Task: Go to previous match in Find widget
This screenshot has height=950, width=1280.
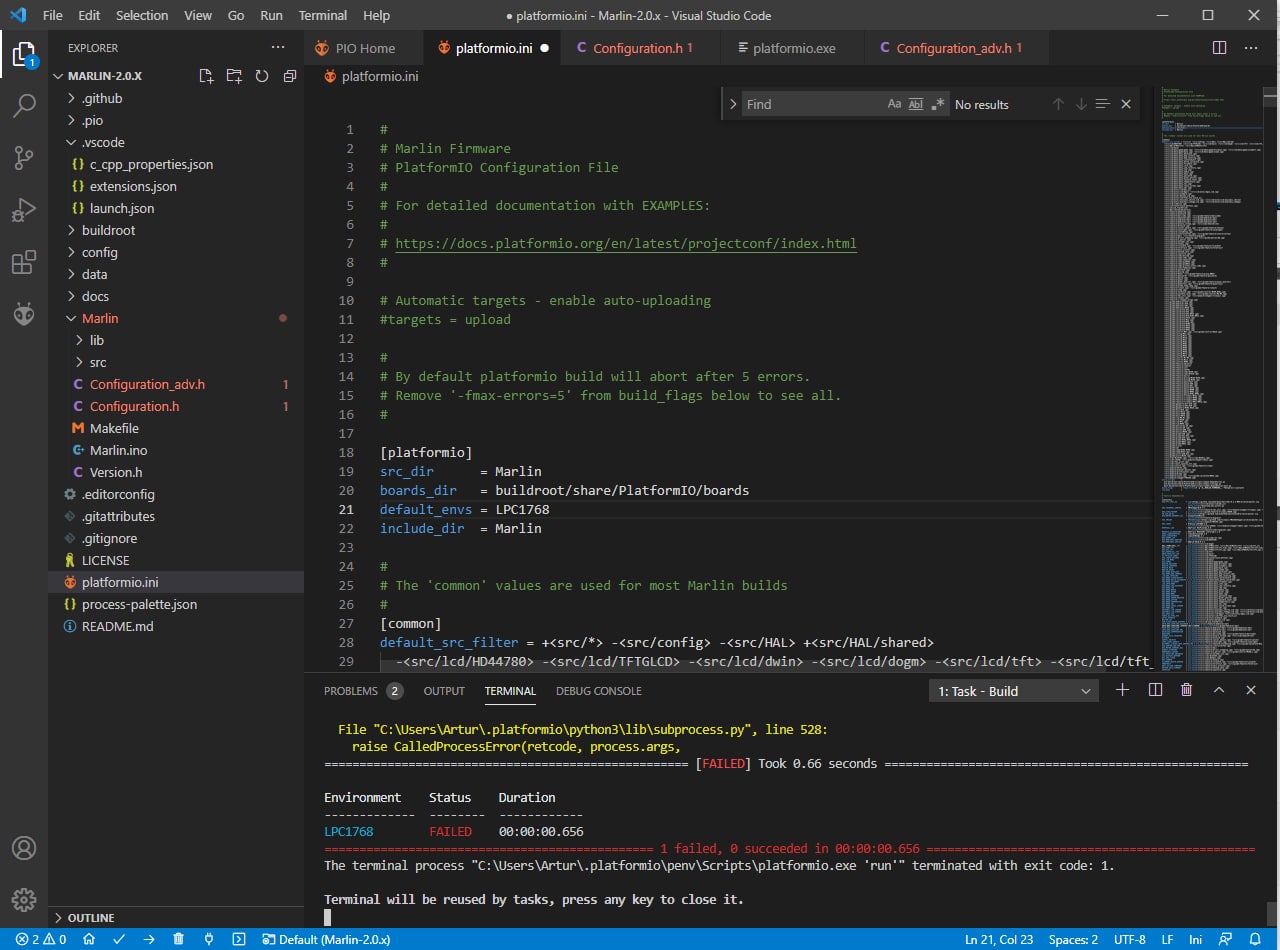Action: pyautogui.click(x=1058, y=104)
